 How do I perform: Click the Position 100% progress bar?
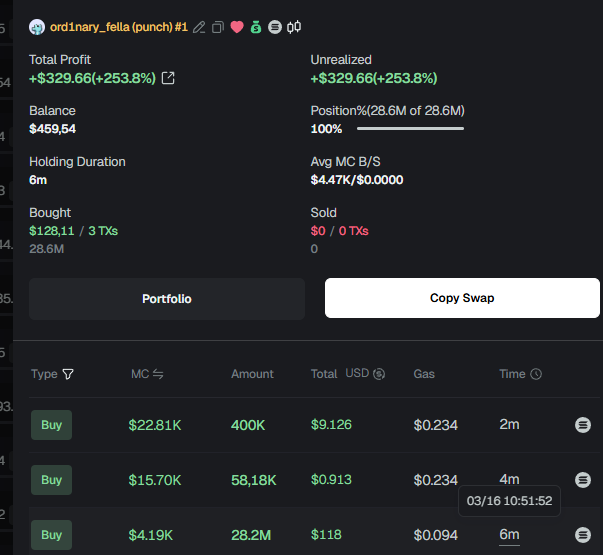point(410,128)
